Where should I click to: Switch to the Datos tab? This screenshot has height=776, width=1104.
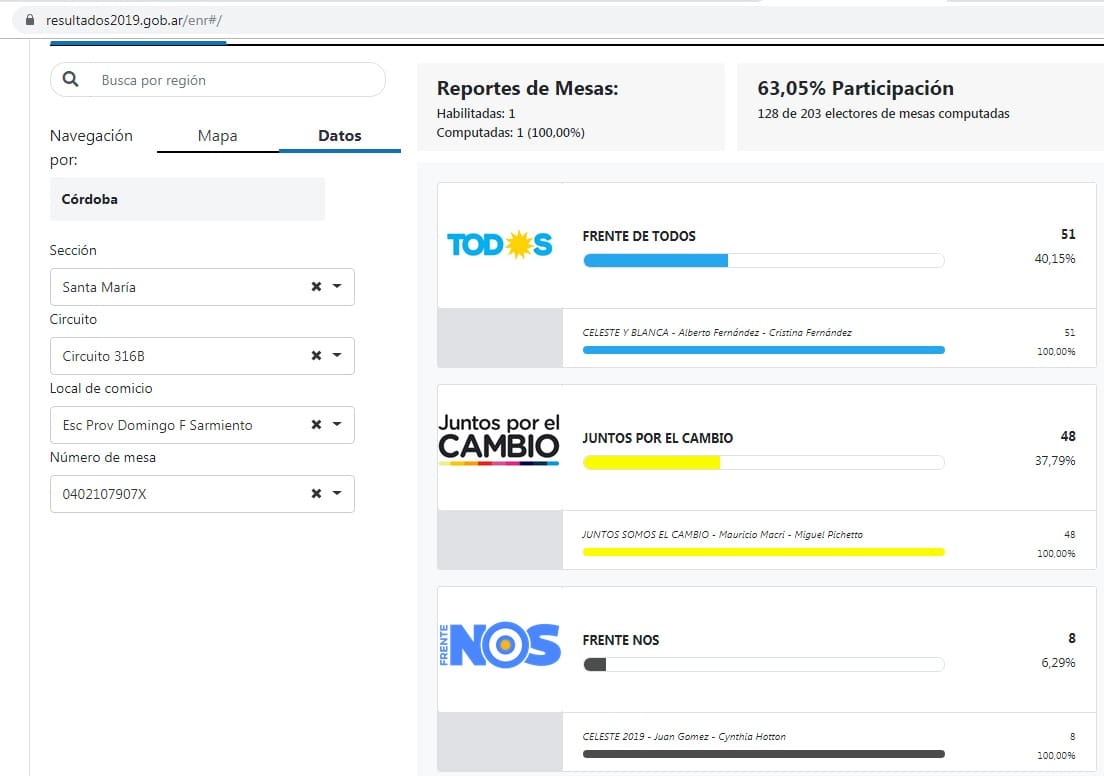tap(340, 136)
